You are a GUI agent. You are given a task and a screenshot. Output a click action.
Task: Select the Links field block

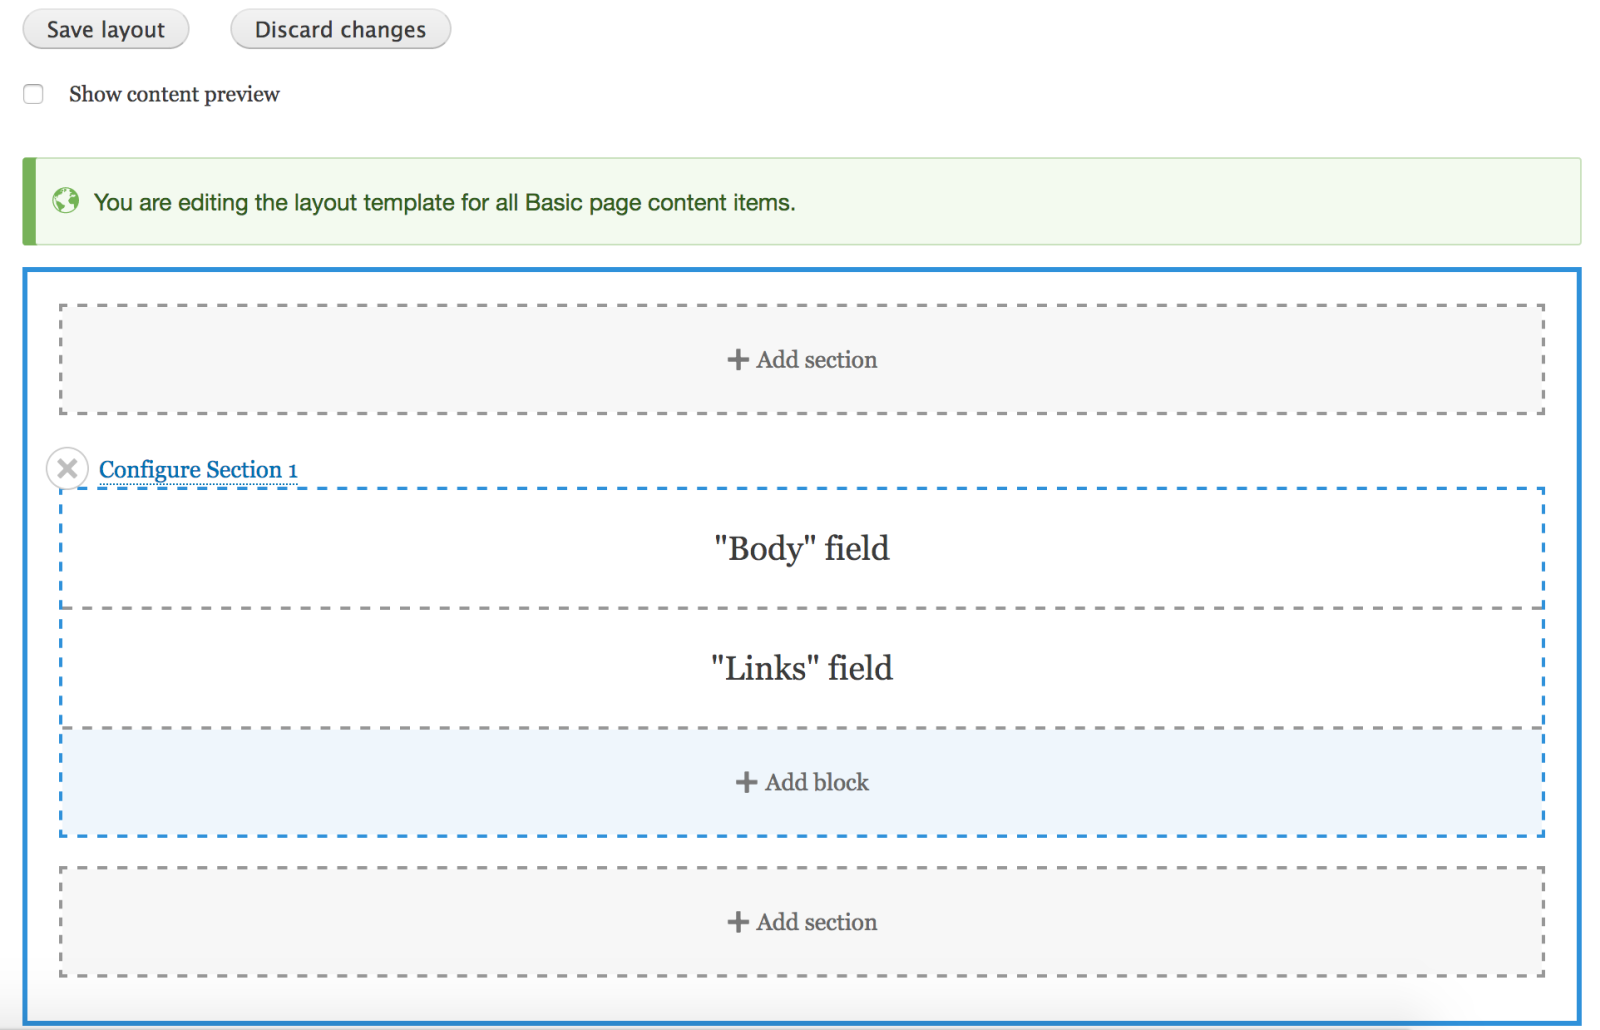point(800,667)
